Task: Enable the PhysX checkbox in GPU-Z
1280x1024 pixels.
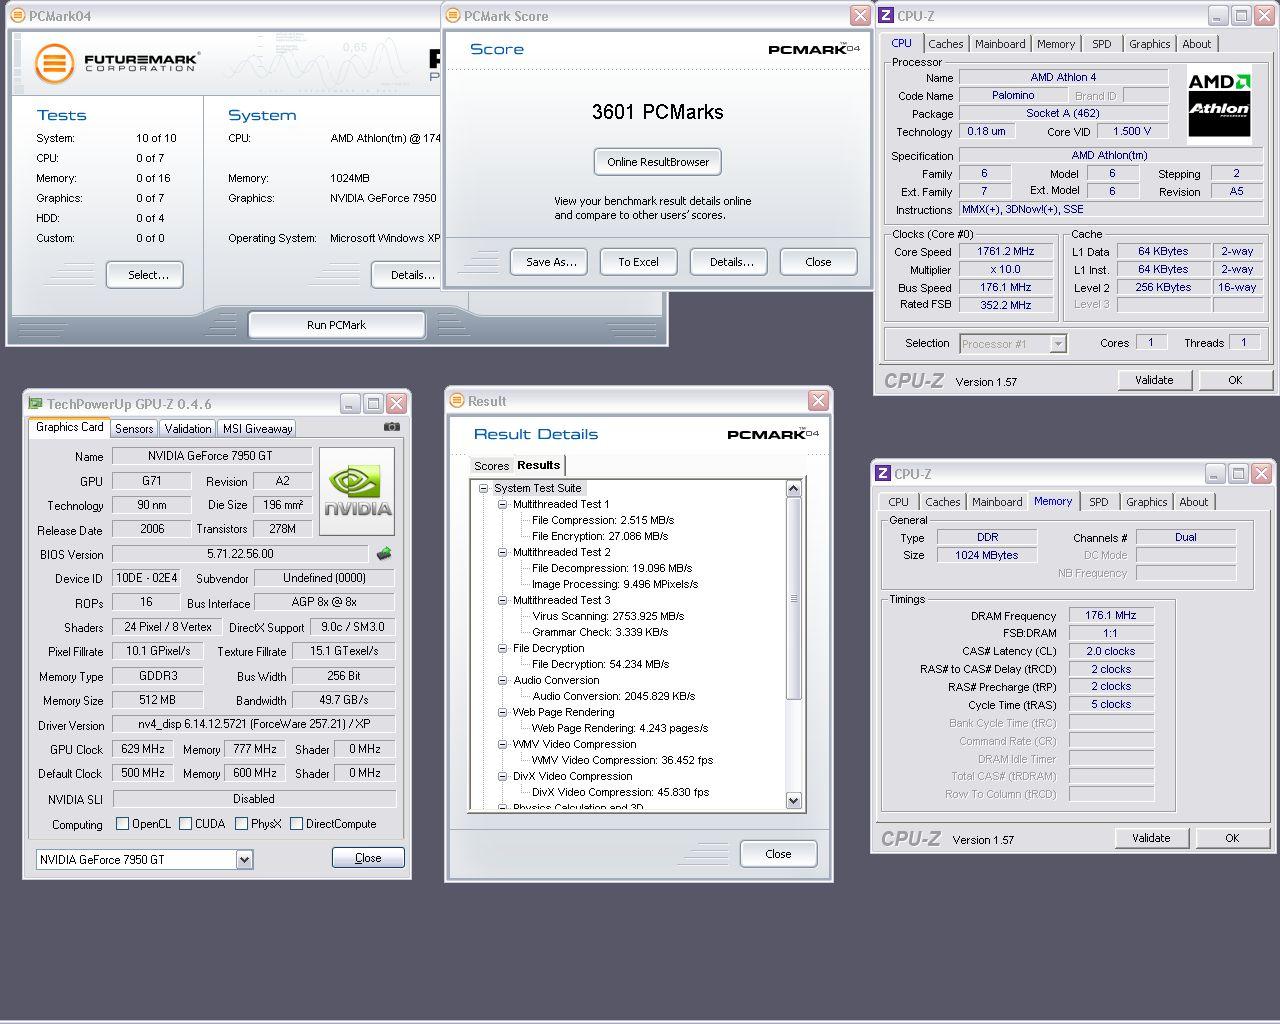Action: 241,824
